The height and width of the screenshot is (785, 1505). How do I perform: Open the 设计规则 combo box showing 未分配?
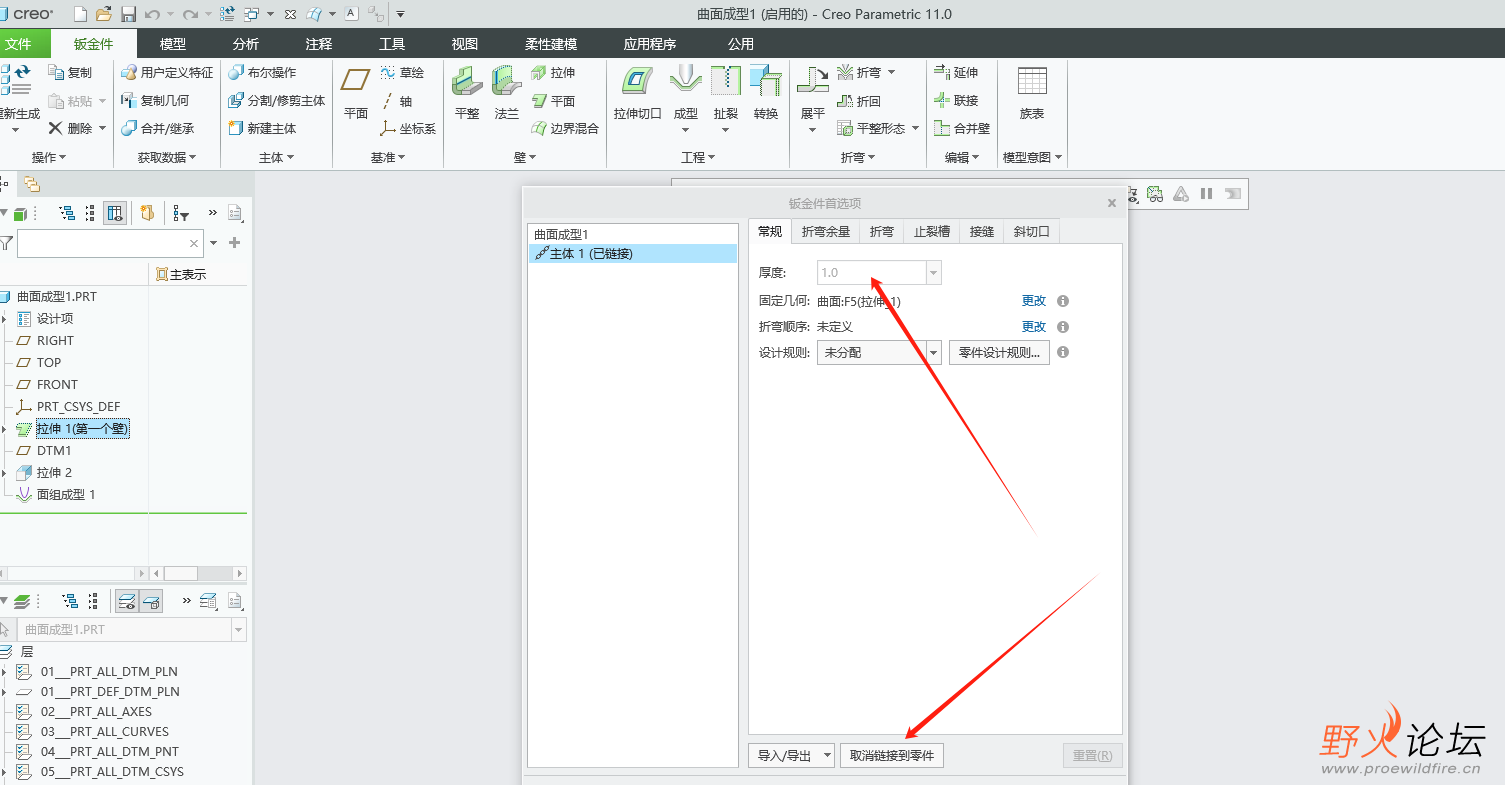tap(879, 352)
